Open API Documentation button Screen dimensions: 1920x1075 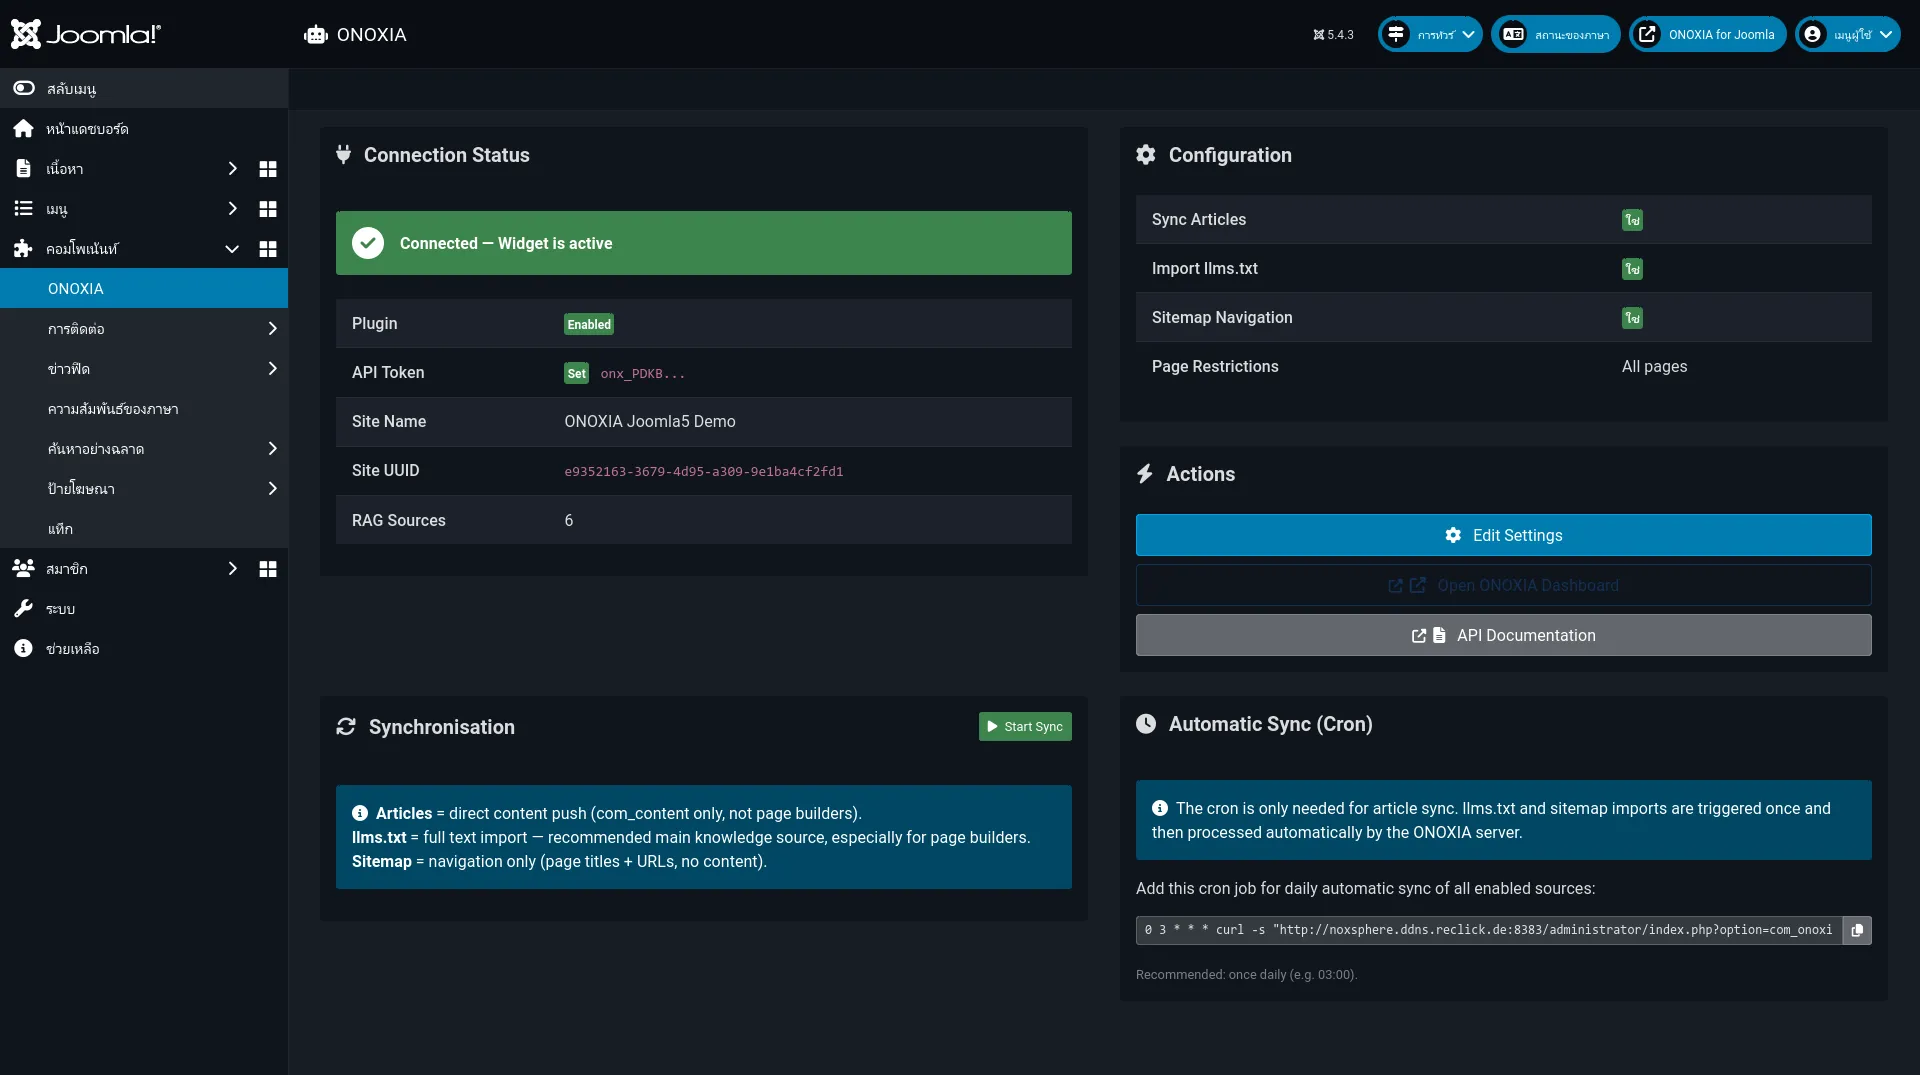coord(1503,635)
